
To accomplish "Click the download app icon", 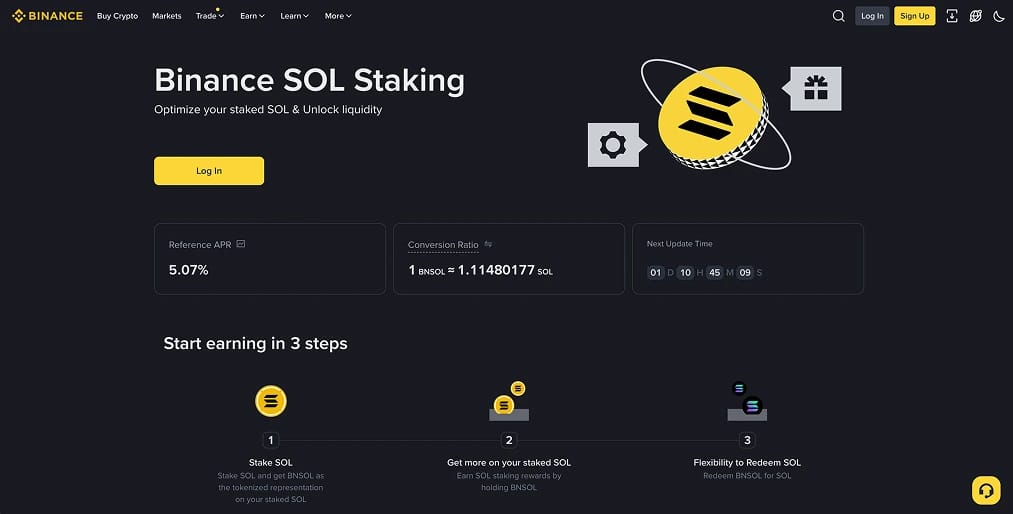I will click(x=952, y=16).
